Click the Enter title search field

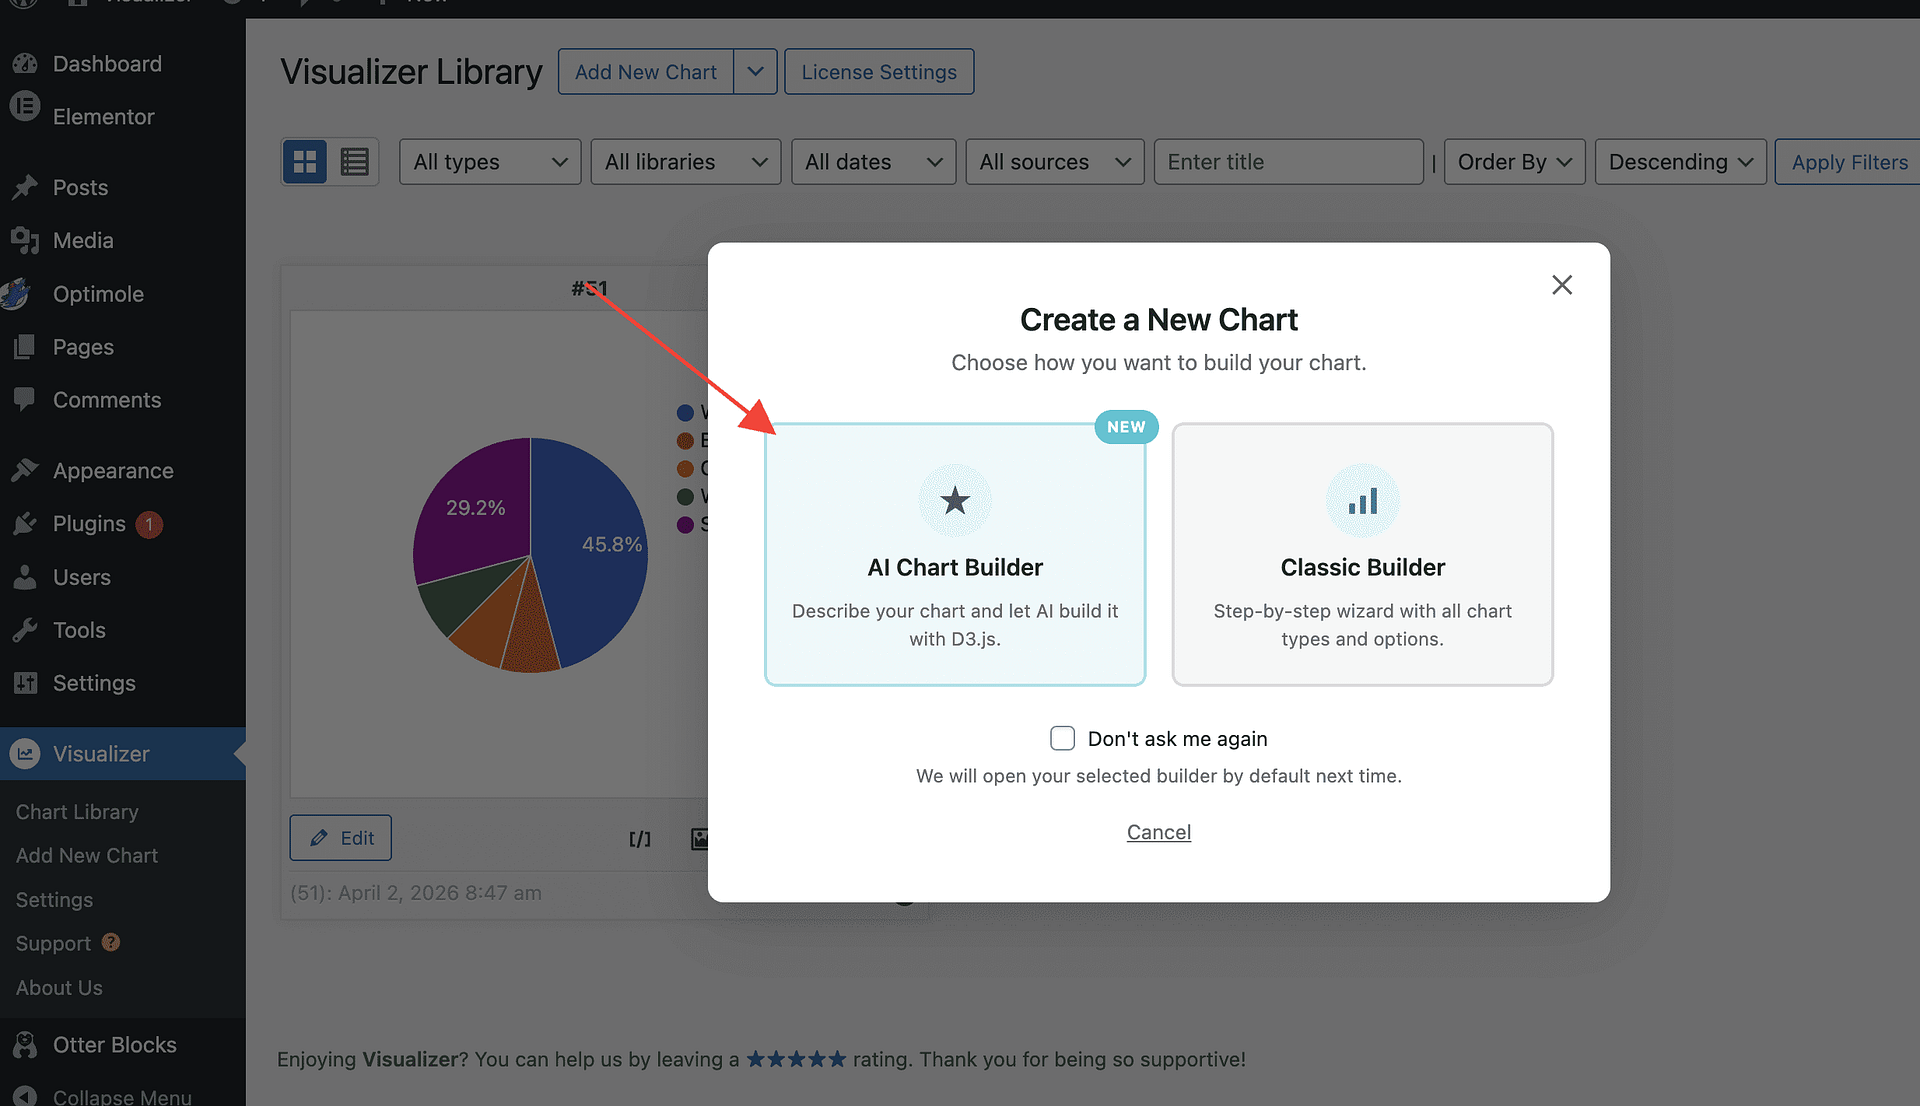(x=1287, y=162)
